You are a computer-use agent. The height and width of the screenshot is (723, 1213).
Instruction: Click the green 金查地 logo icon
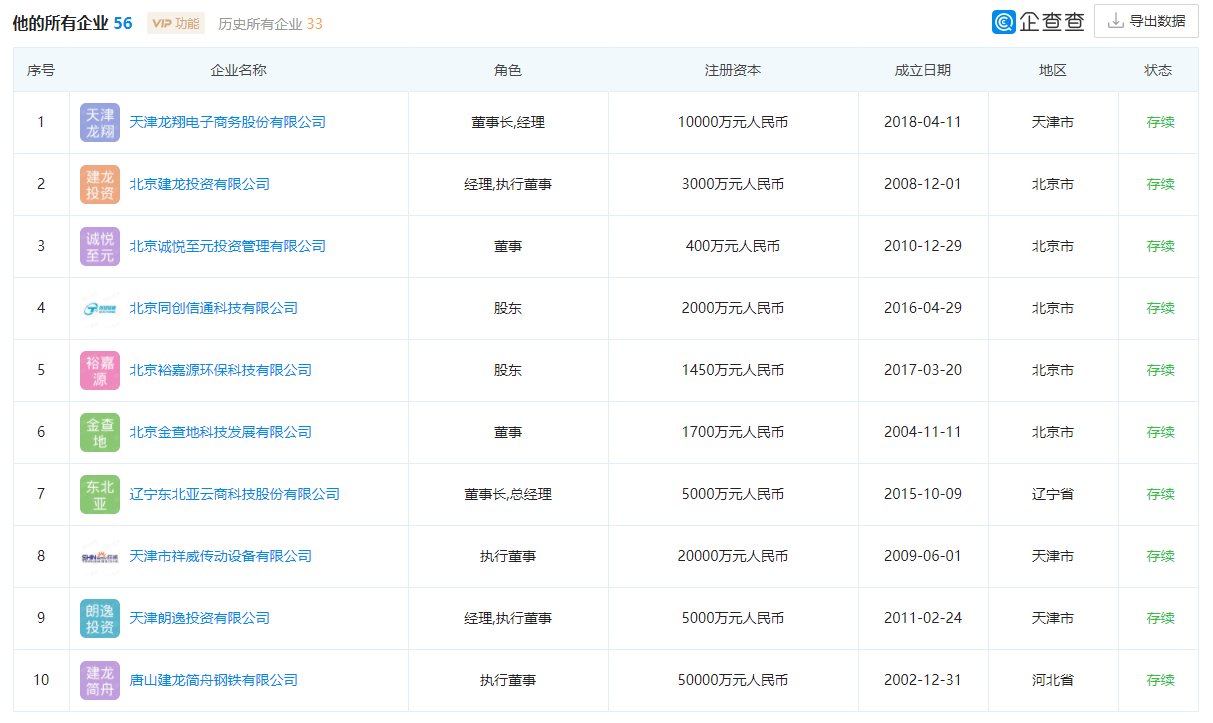point(99,432)
